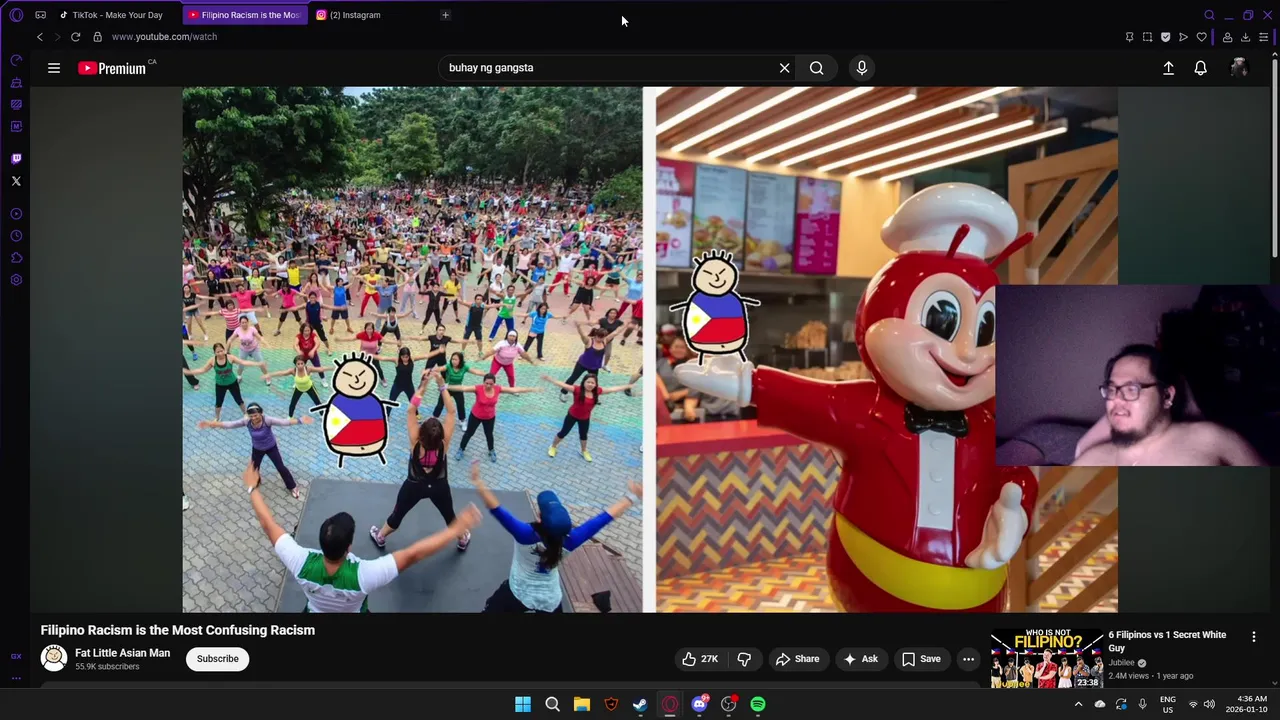Open history clock icon in sidebar

[16, 236]
